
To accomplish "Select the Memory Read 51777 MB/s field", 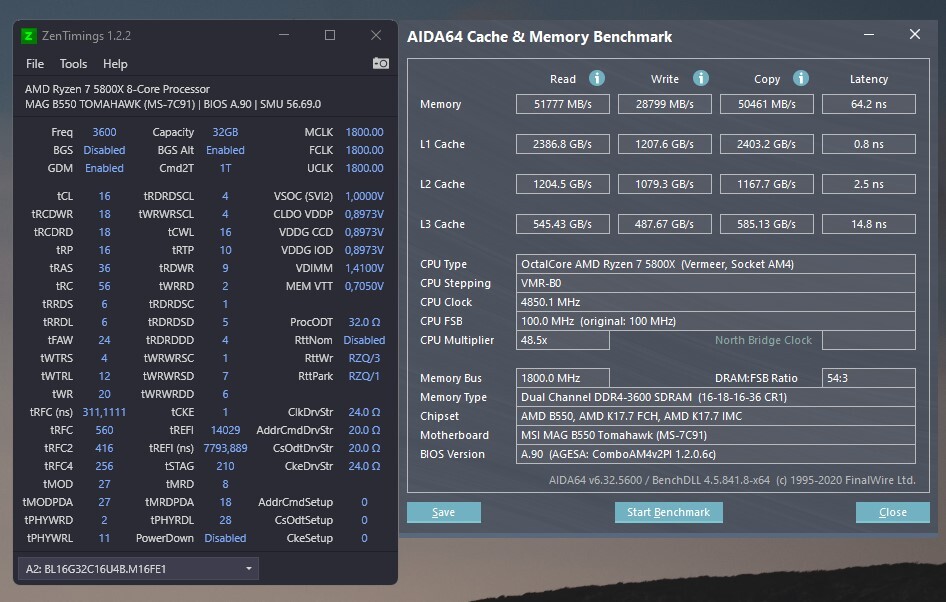I will (563, 104).
